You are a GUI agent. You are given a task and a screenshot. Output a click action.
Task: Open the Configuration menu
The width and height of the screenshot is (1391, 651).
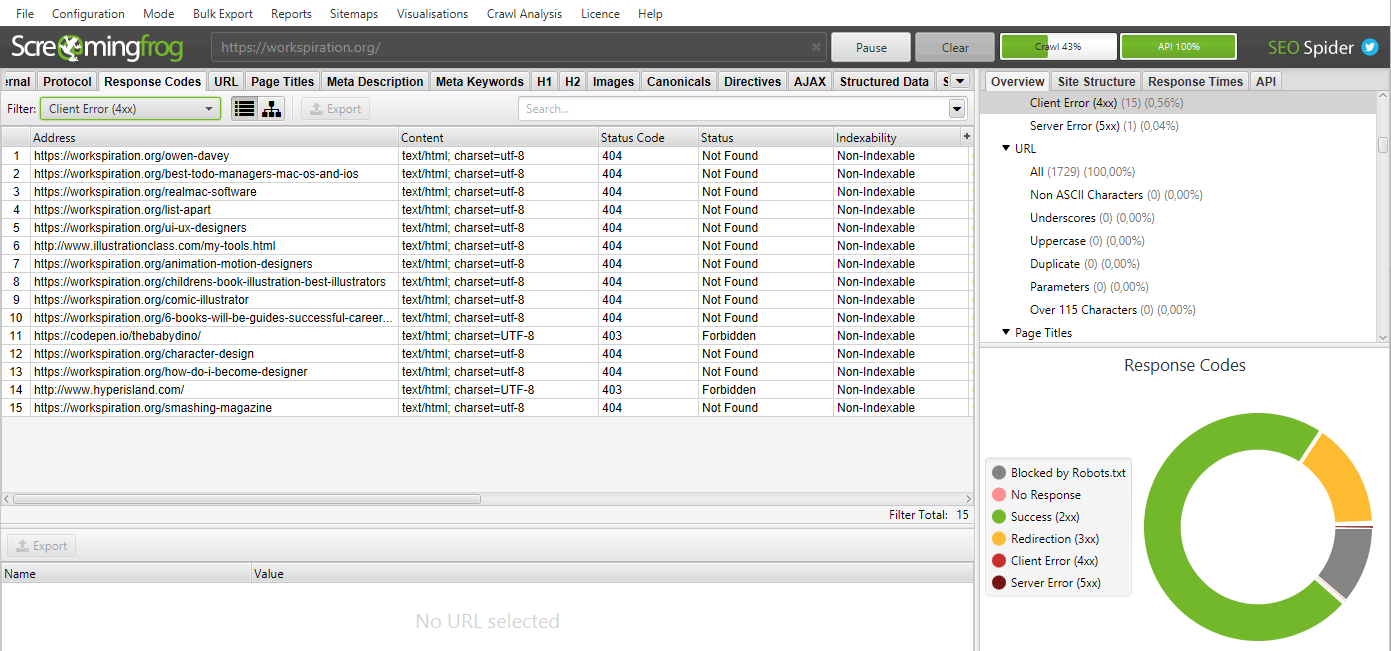88,14
